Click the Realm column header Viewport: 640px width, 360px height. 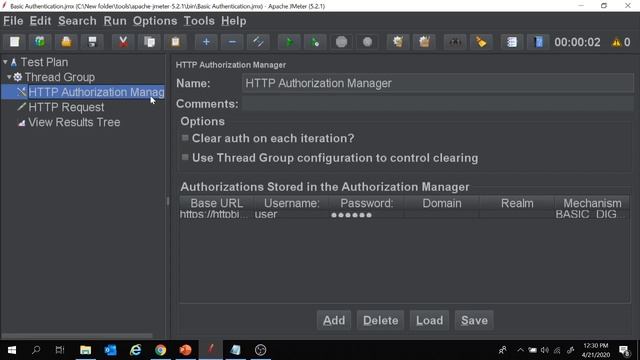pos(517,203)
